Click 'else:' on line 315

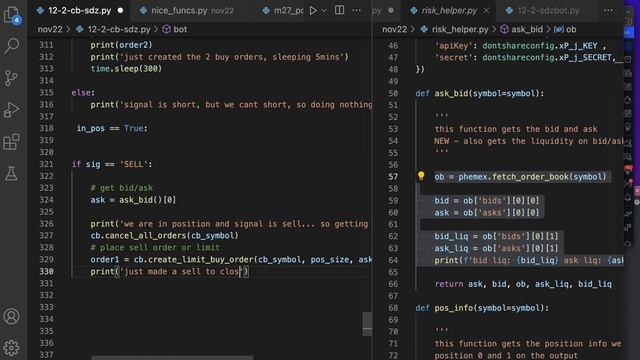[83, 93]
